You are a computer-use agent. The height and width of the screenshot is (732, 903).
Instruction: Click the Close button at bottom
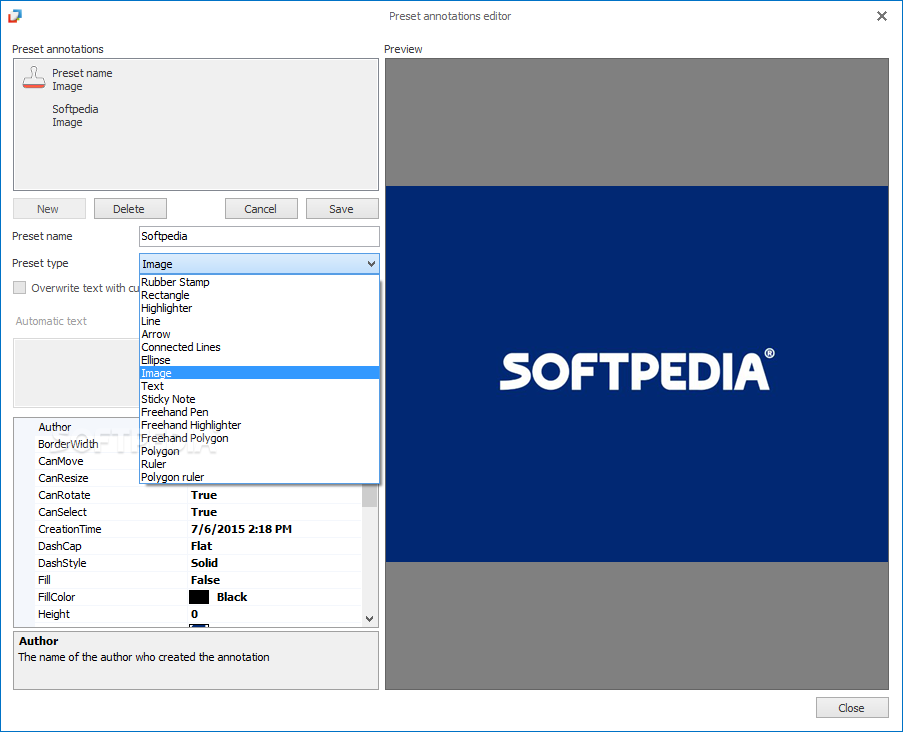[852, 708]
